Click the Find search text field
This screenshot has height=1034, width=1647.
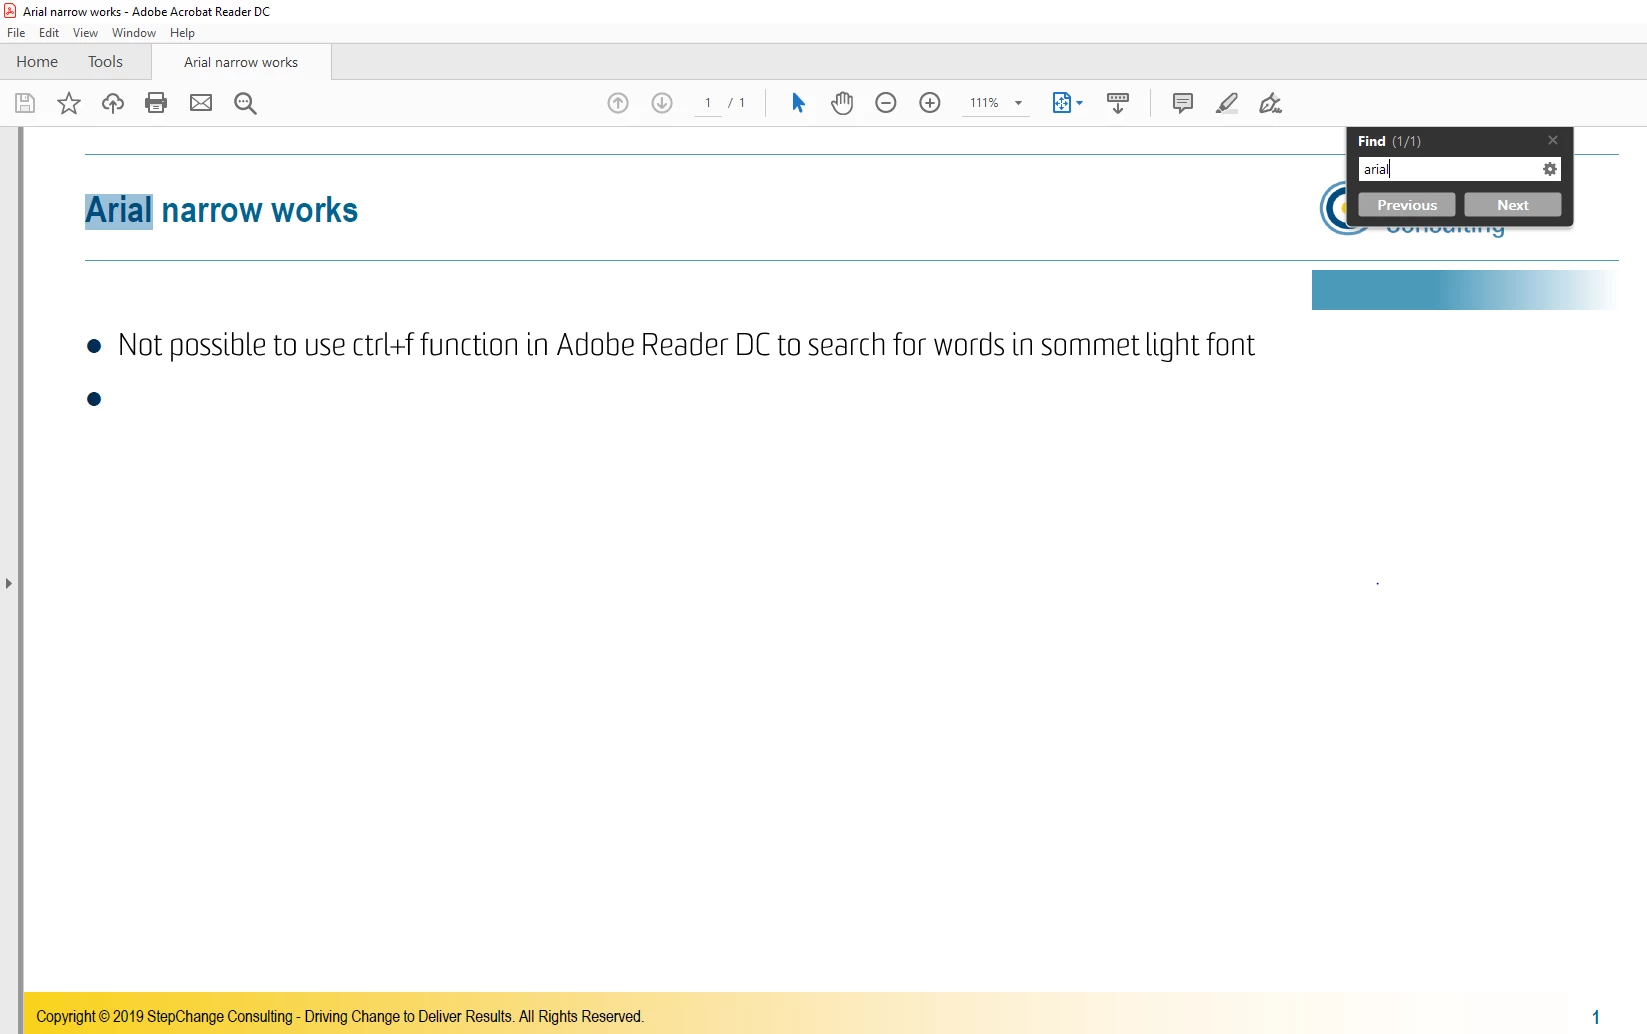(x=1449, y=169)
